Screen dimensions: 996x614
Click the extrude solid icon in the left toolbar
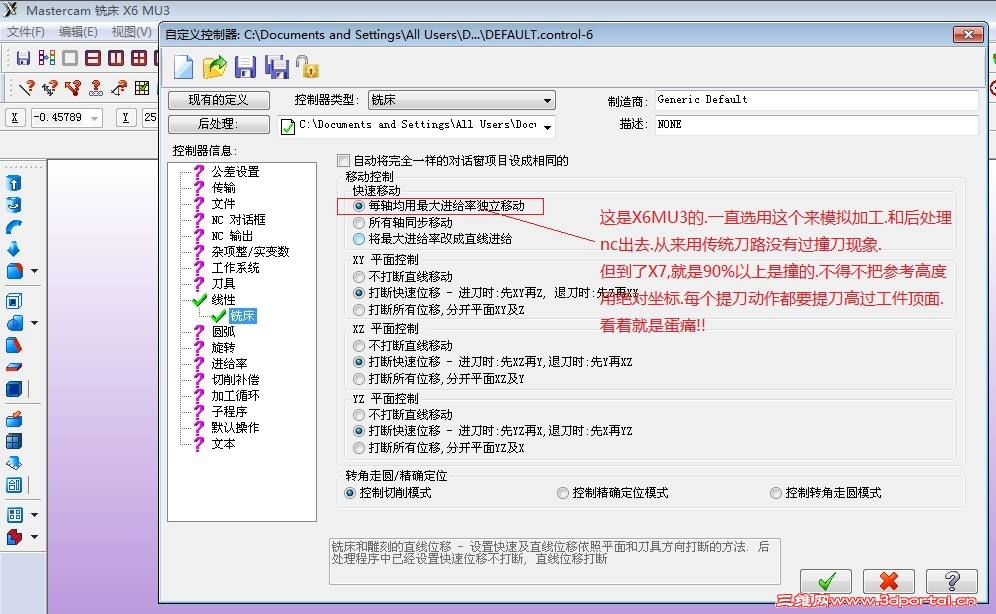coord(14,184)
